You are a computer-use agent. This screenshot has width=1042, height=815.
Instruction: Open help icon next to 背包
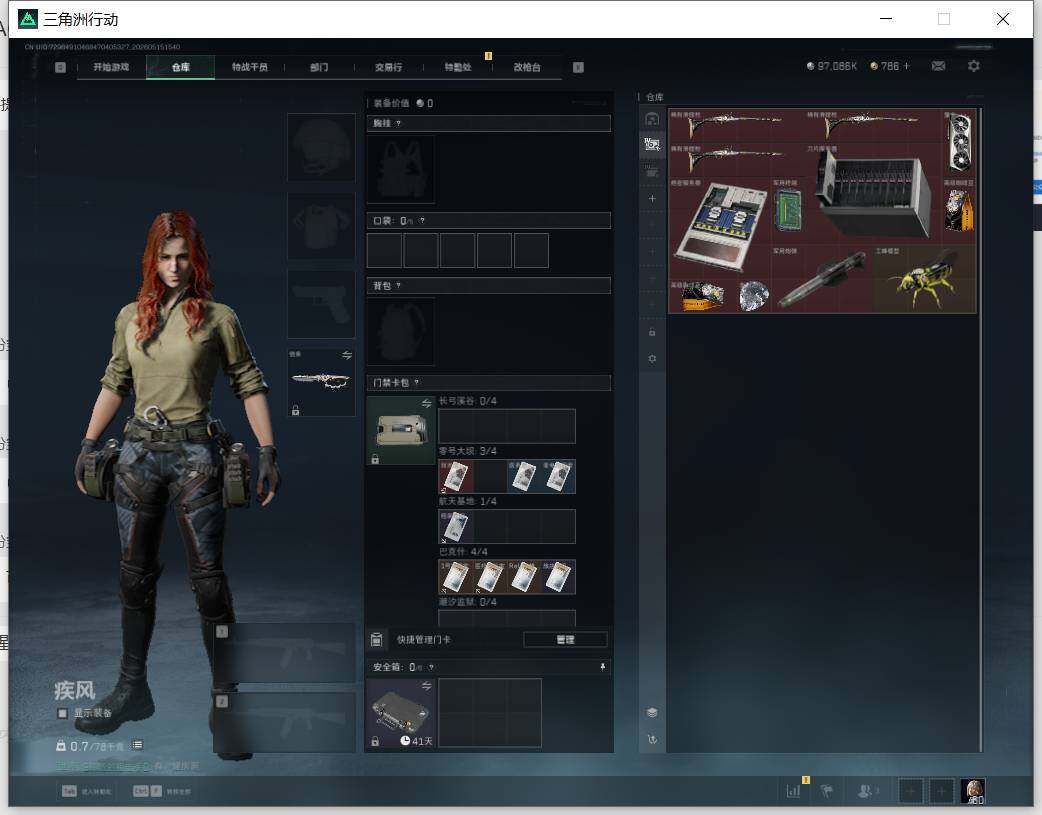click(398, 286)
